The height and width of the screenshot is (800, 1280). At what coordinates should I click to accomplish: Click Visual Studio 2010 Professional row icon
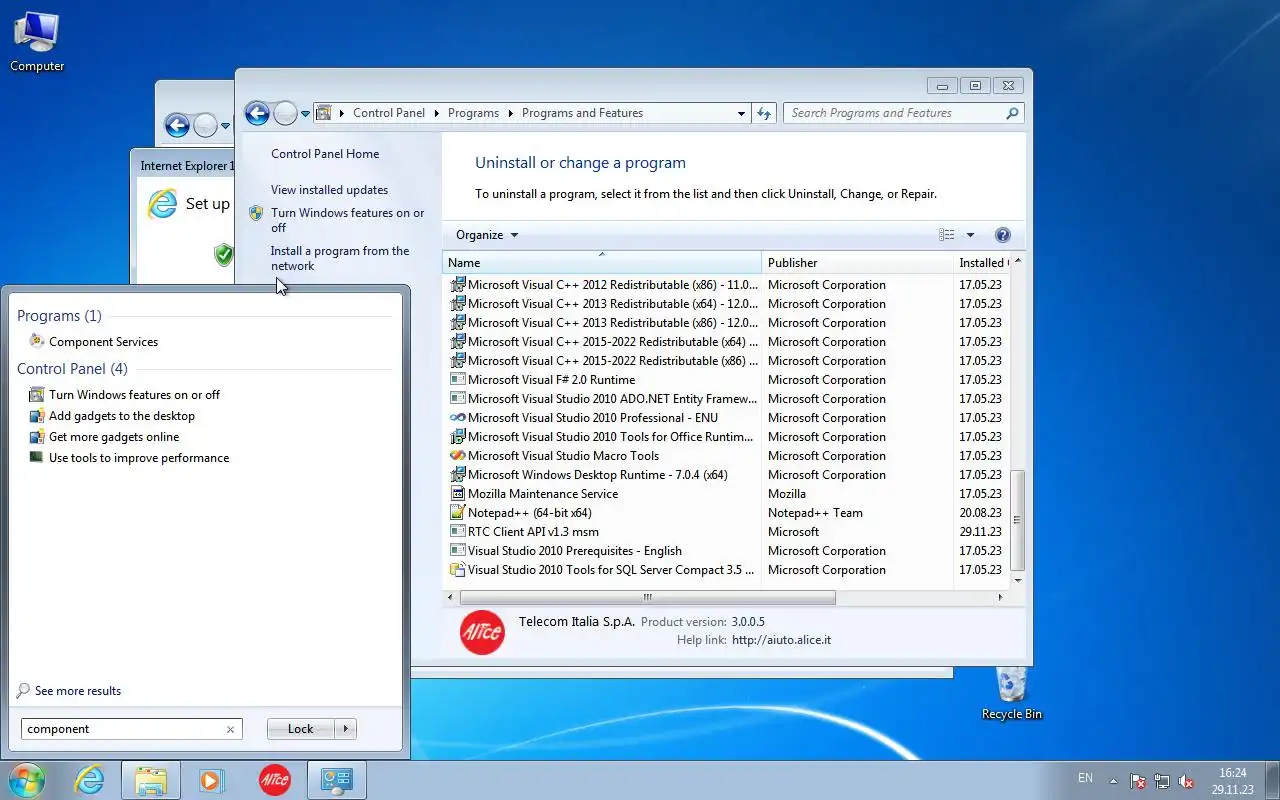point(458,417)
